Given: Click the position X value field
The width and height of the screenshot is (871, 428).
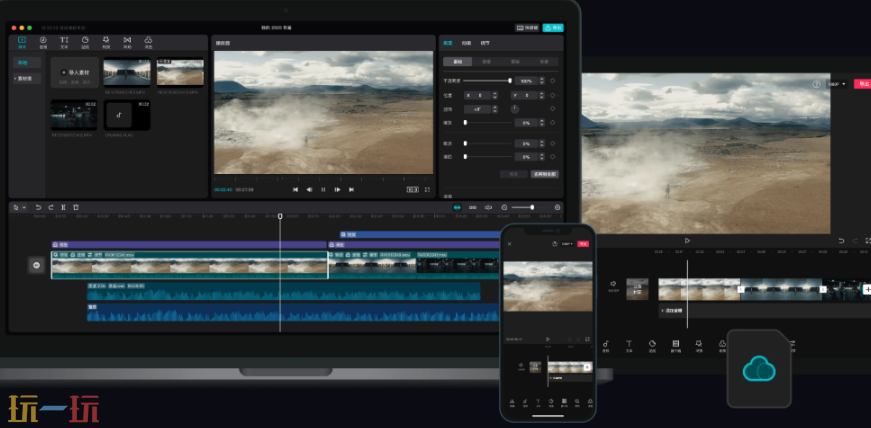Looking at the screenshot, I should click(x=478, y=96).
